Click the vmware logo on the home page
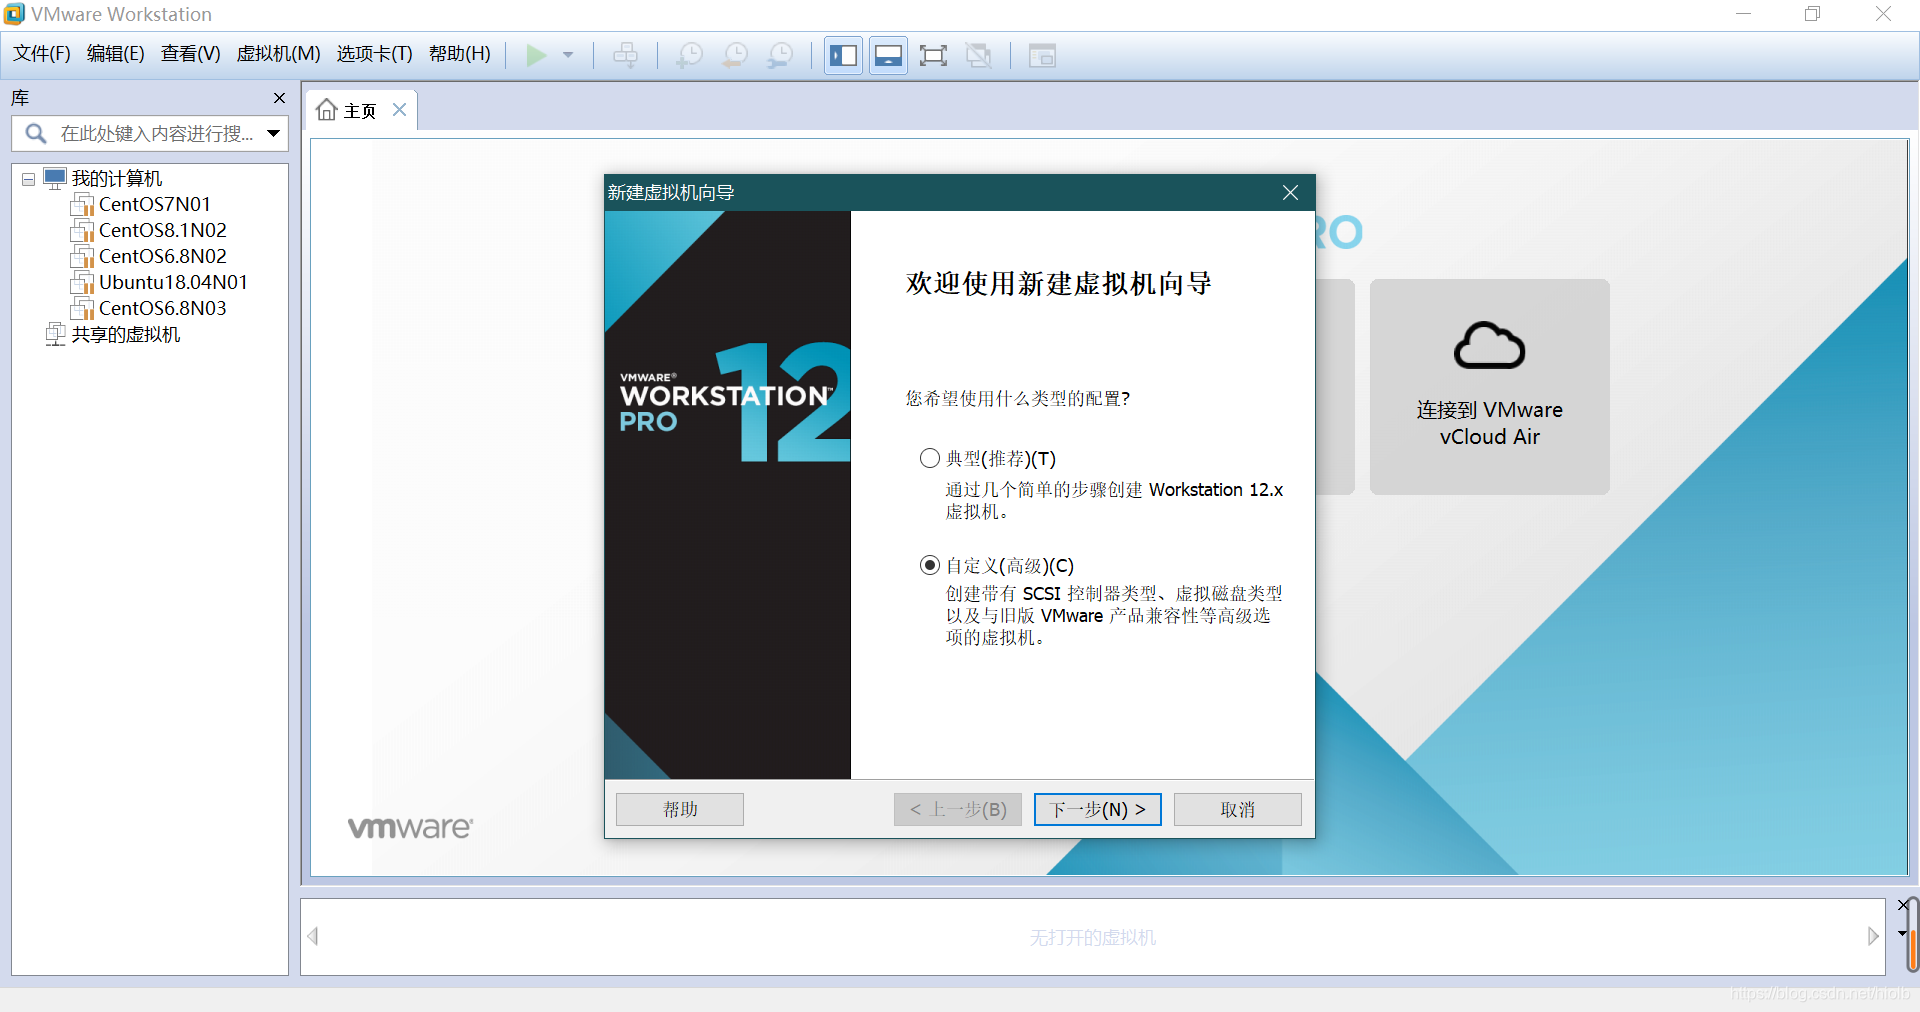Image resolution: width=1920 pixels, height=1012 pixels. pos(410,828)
